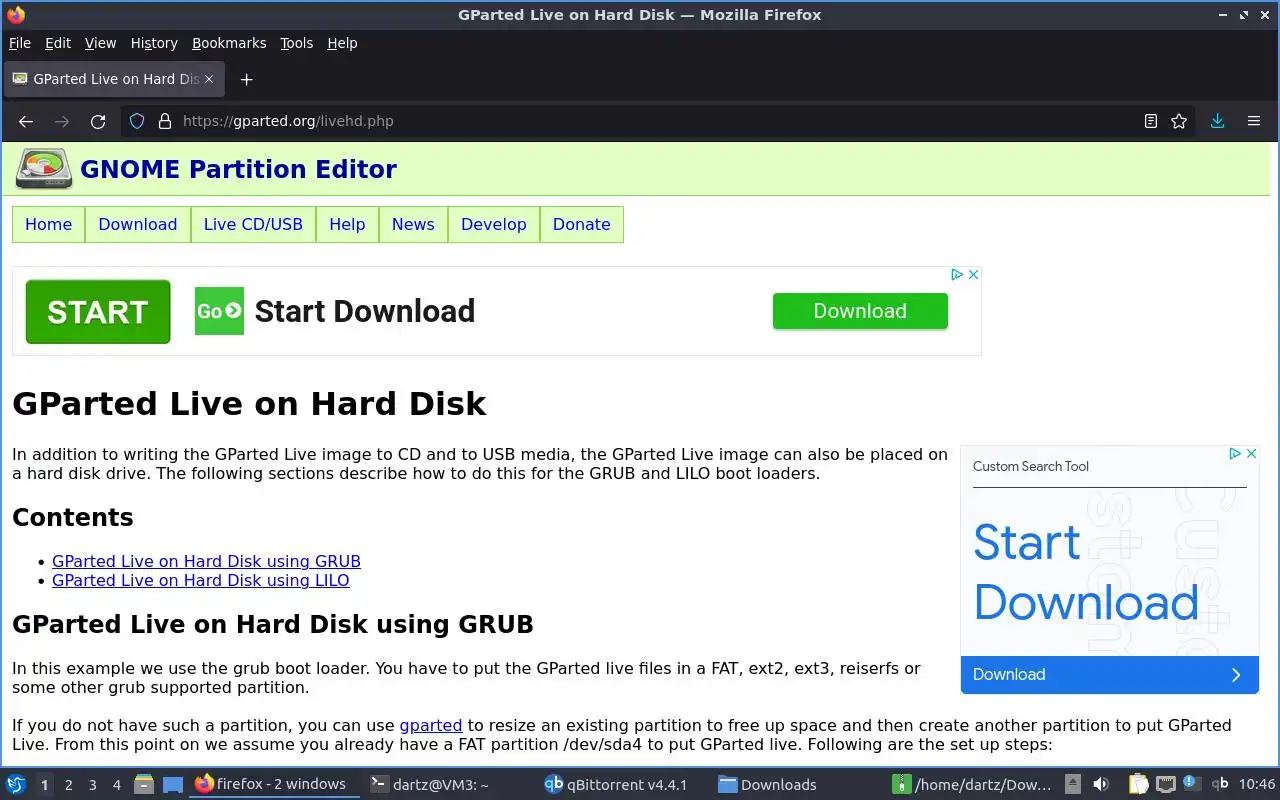Screen dimensions: 1280x800
Task: Click the file manager icon in taskbar
Action: [144, 784]
